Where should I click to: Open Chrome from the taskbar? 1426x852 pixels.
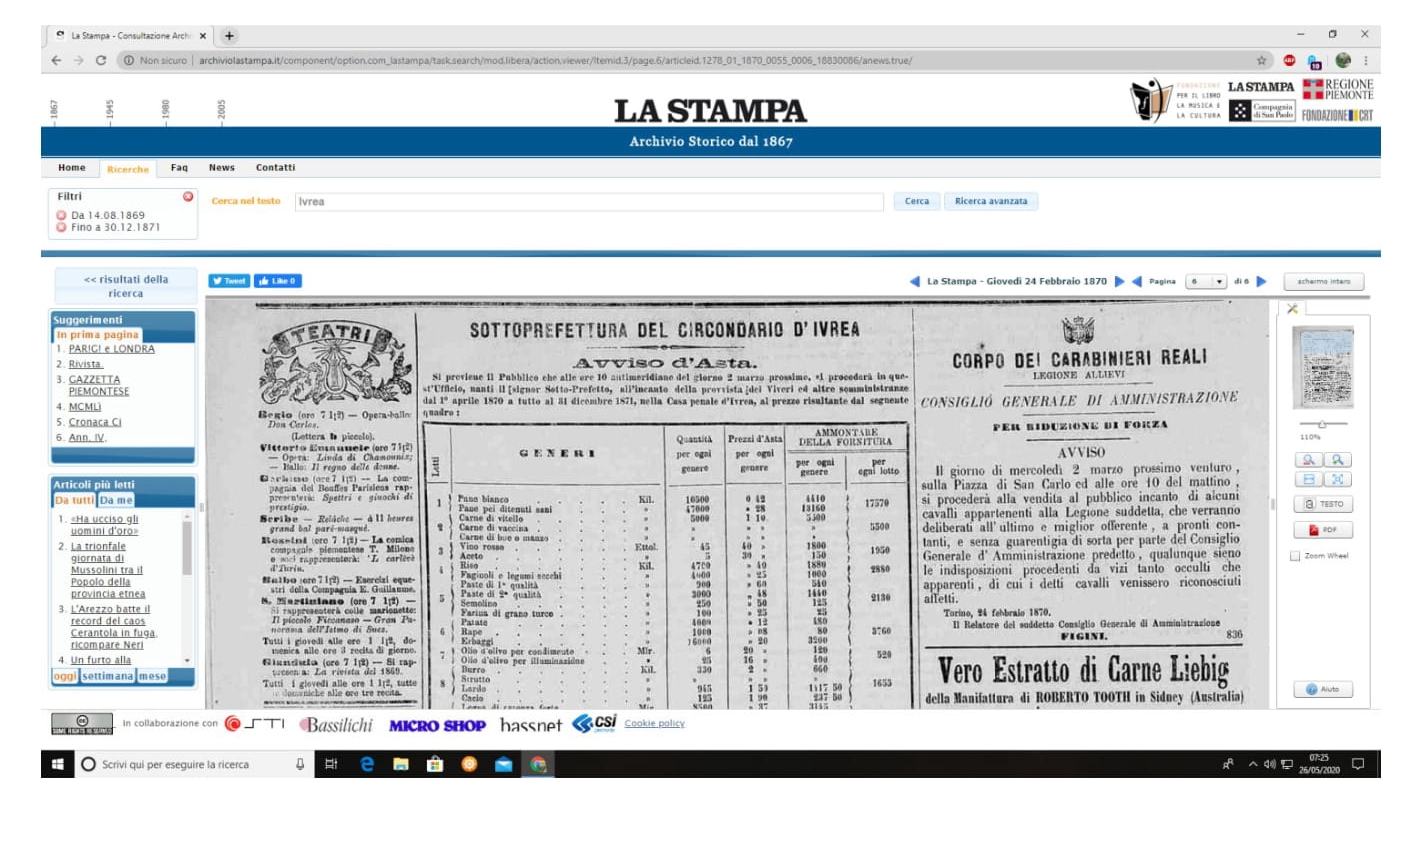pos(538,764)
